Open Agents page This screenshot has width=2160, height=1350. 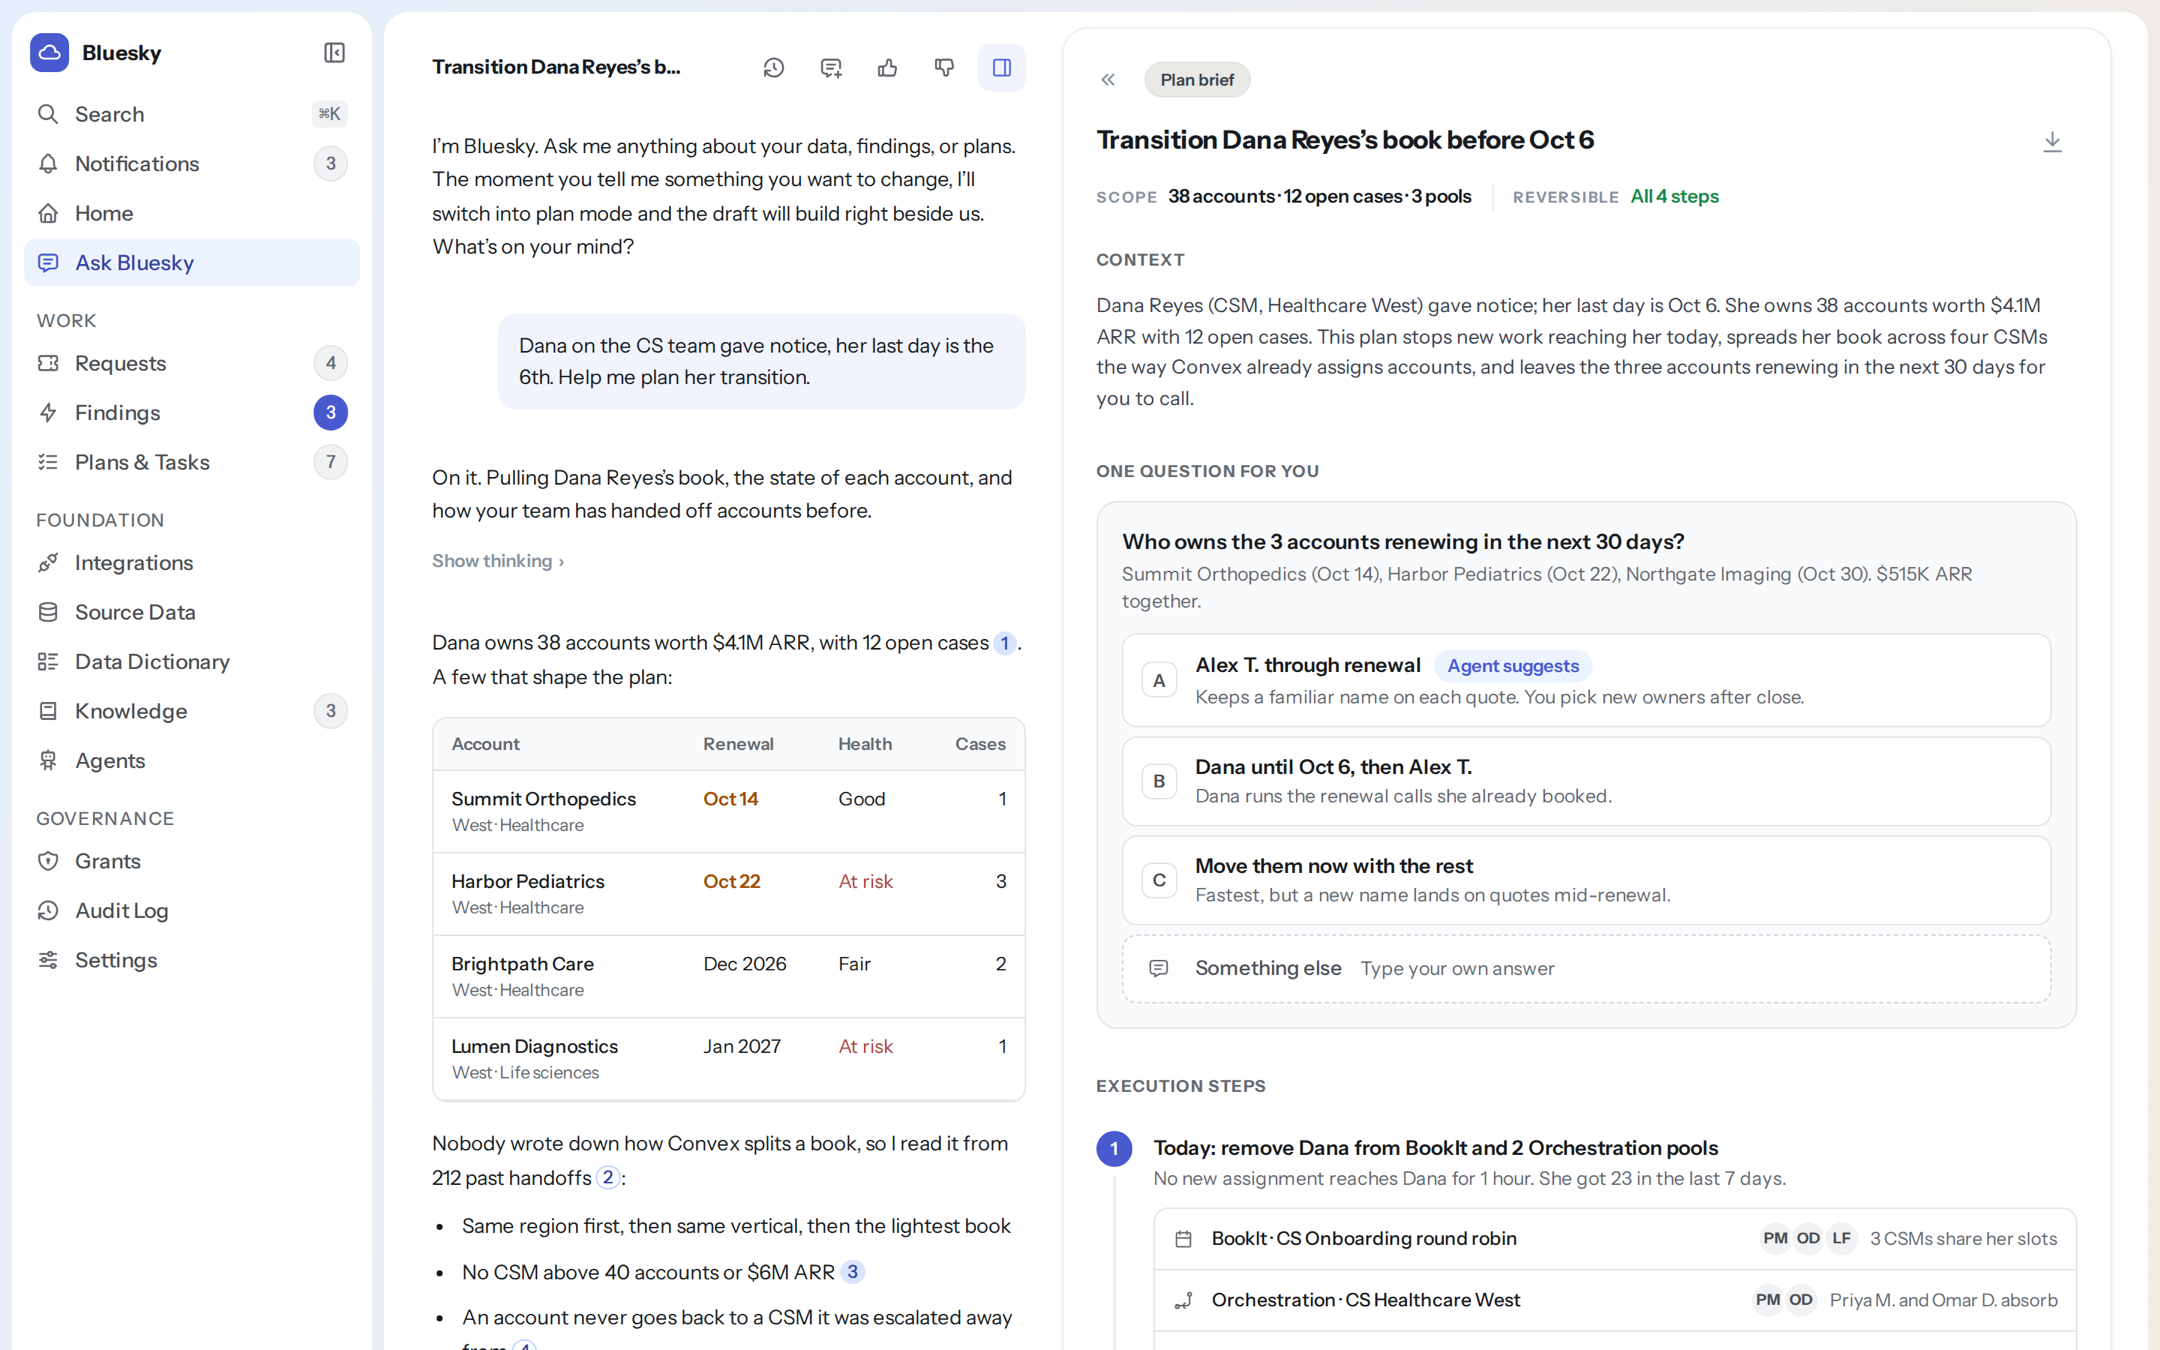pos(191,760)
